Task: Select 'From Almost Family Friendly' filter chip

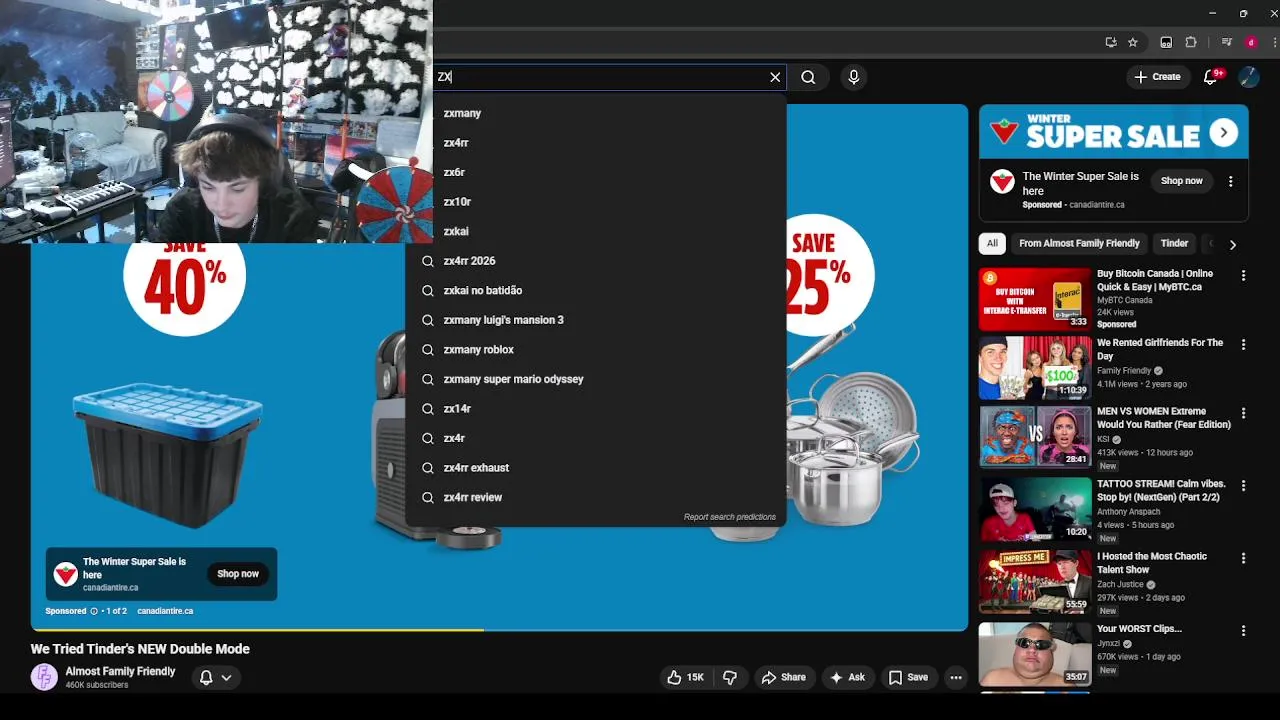Action: tap(1079, 243)
